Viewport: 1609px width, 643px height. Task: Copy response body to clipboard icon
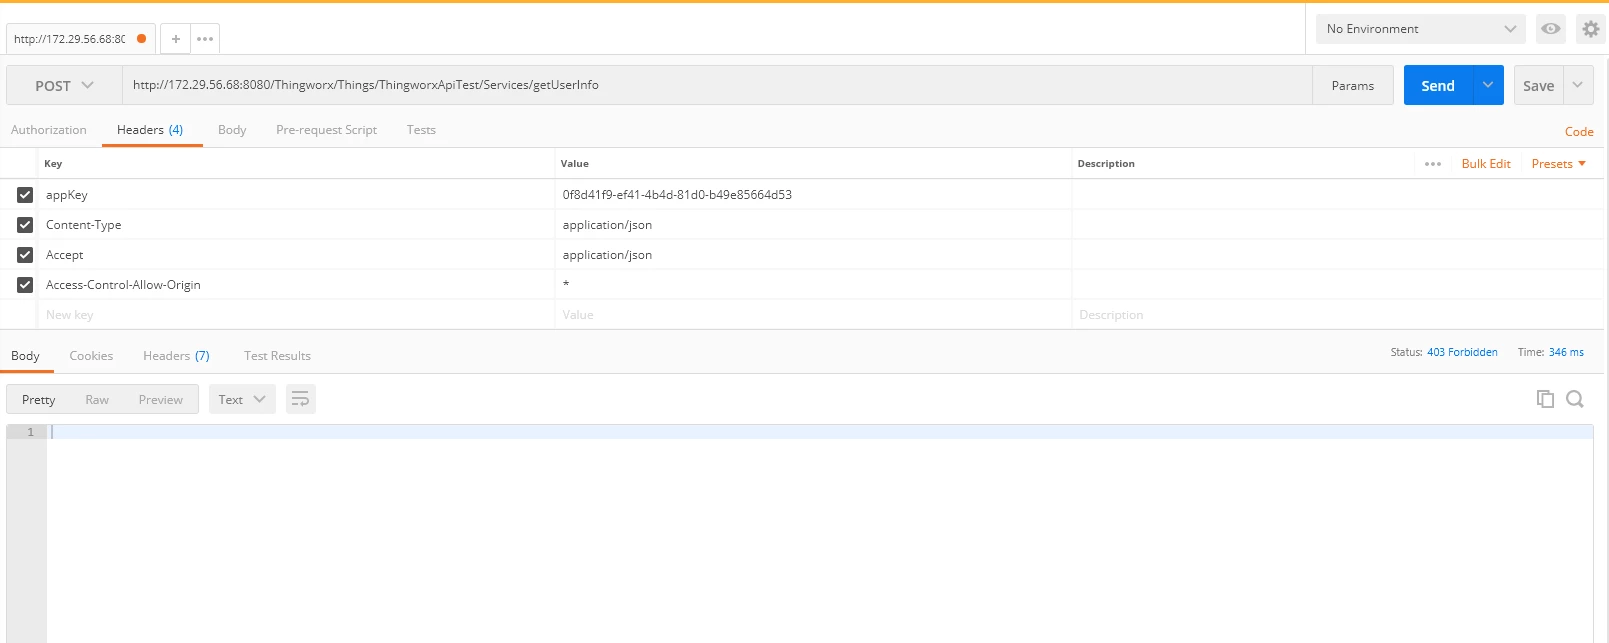[1545, 399]
